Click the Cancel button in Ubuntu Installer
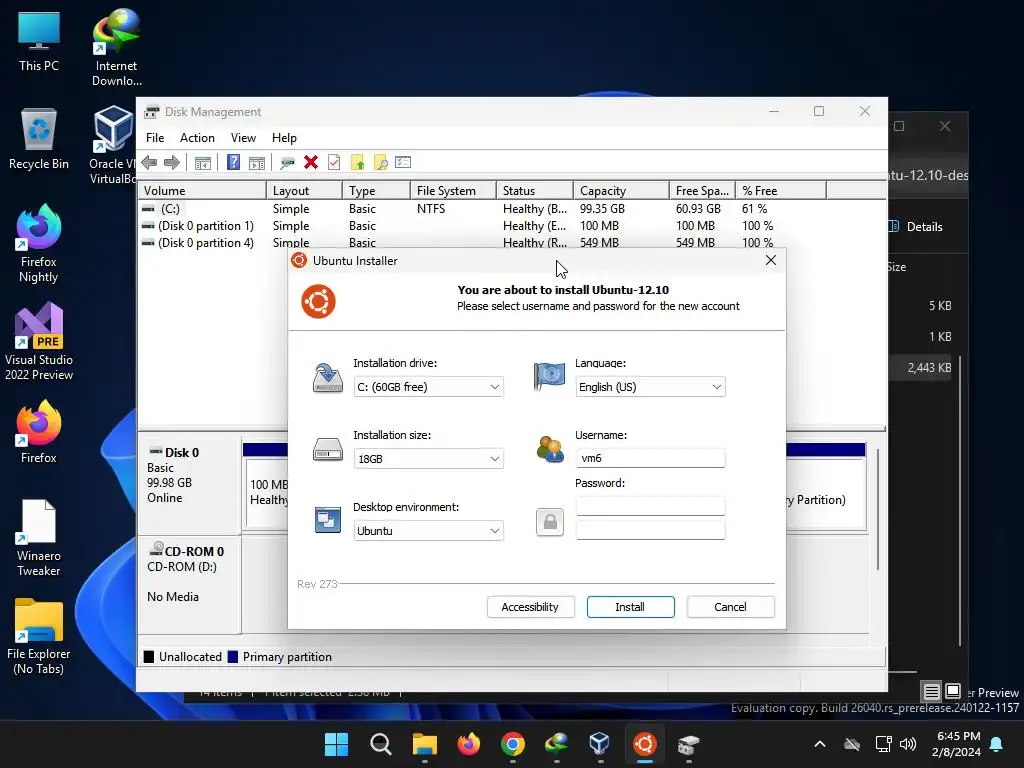Viewport: 1024px width, 768px height. [x=730, y=607]
